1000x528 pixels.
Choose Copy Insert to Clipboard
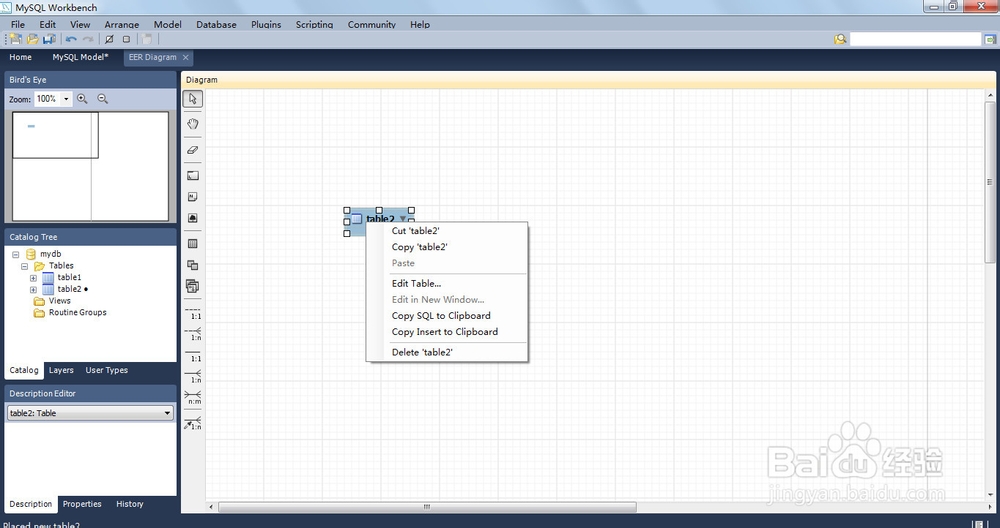tap(446, 332)
